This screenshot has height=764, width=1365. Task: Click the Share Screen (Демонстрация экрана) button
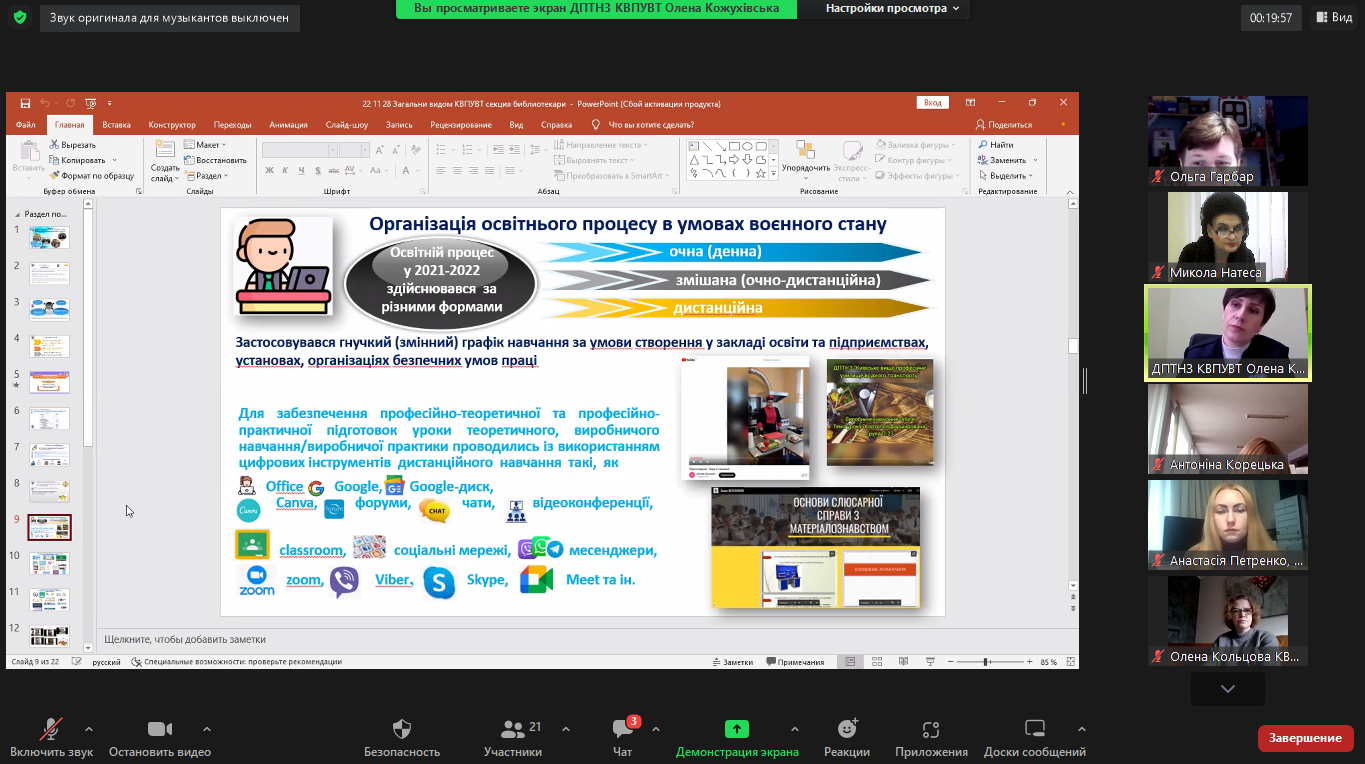point(737,739)
